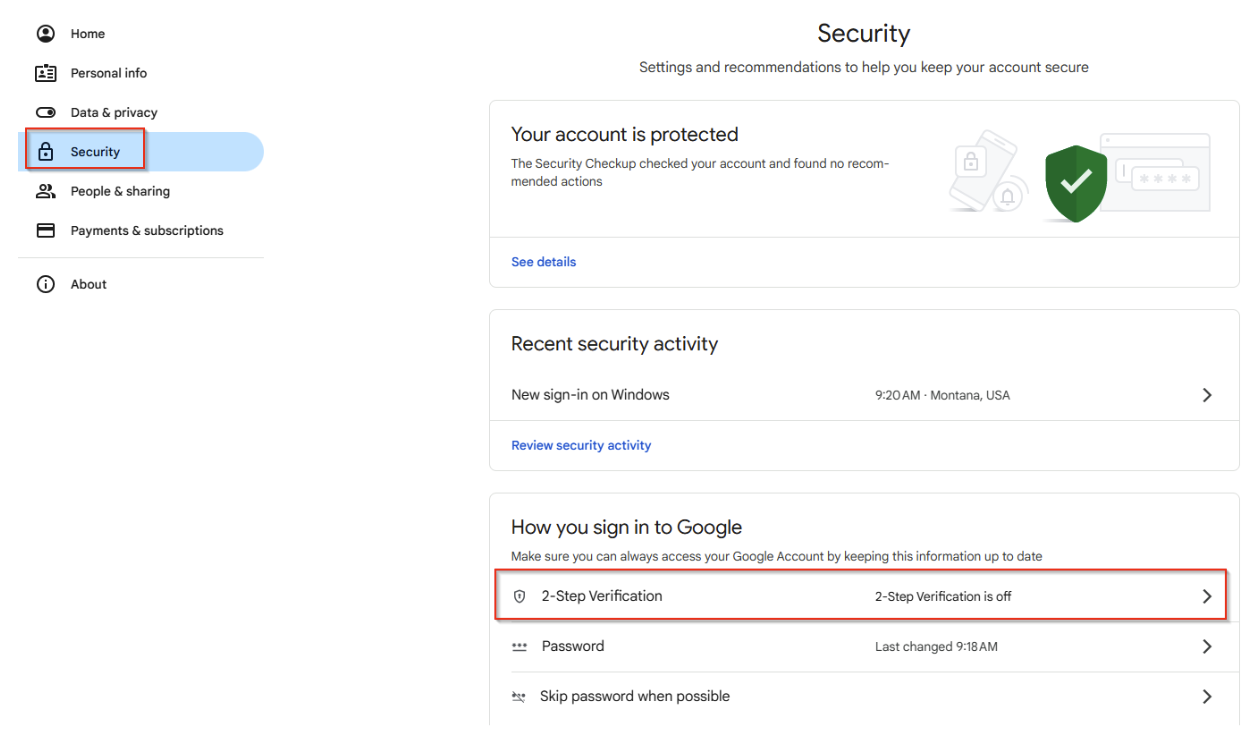
Task: Open the People & sharing section
Action: pyautogui.click(x=120, y=191)
